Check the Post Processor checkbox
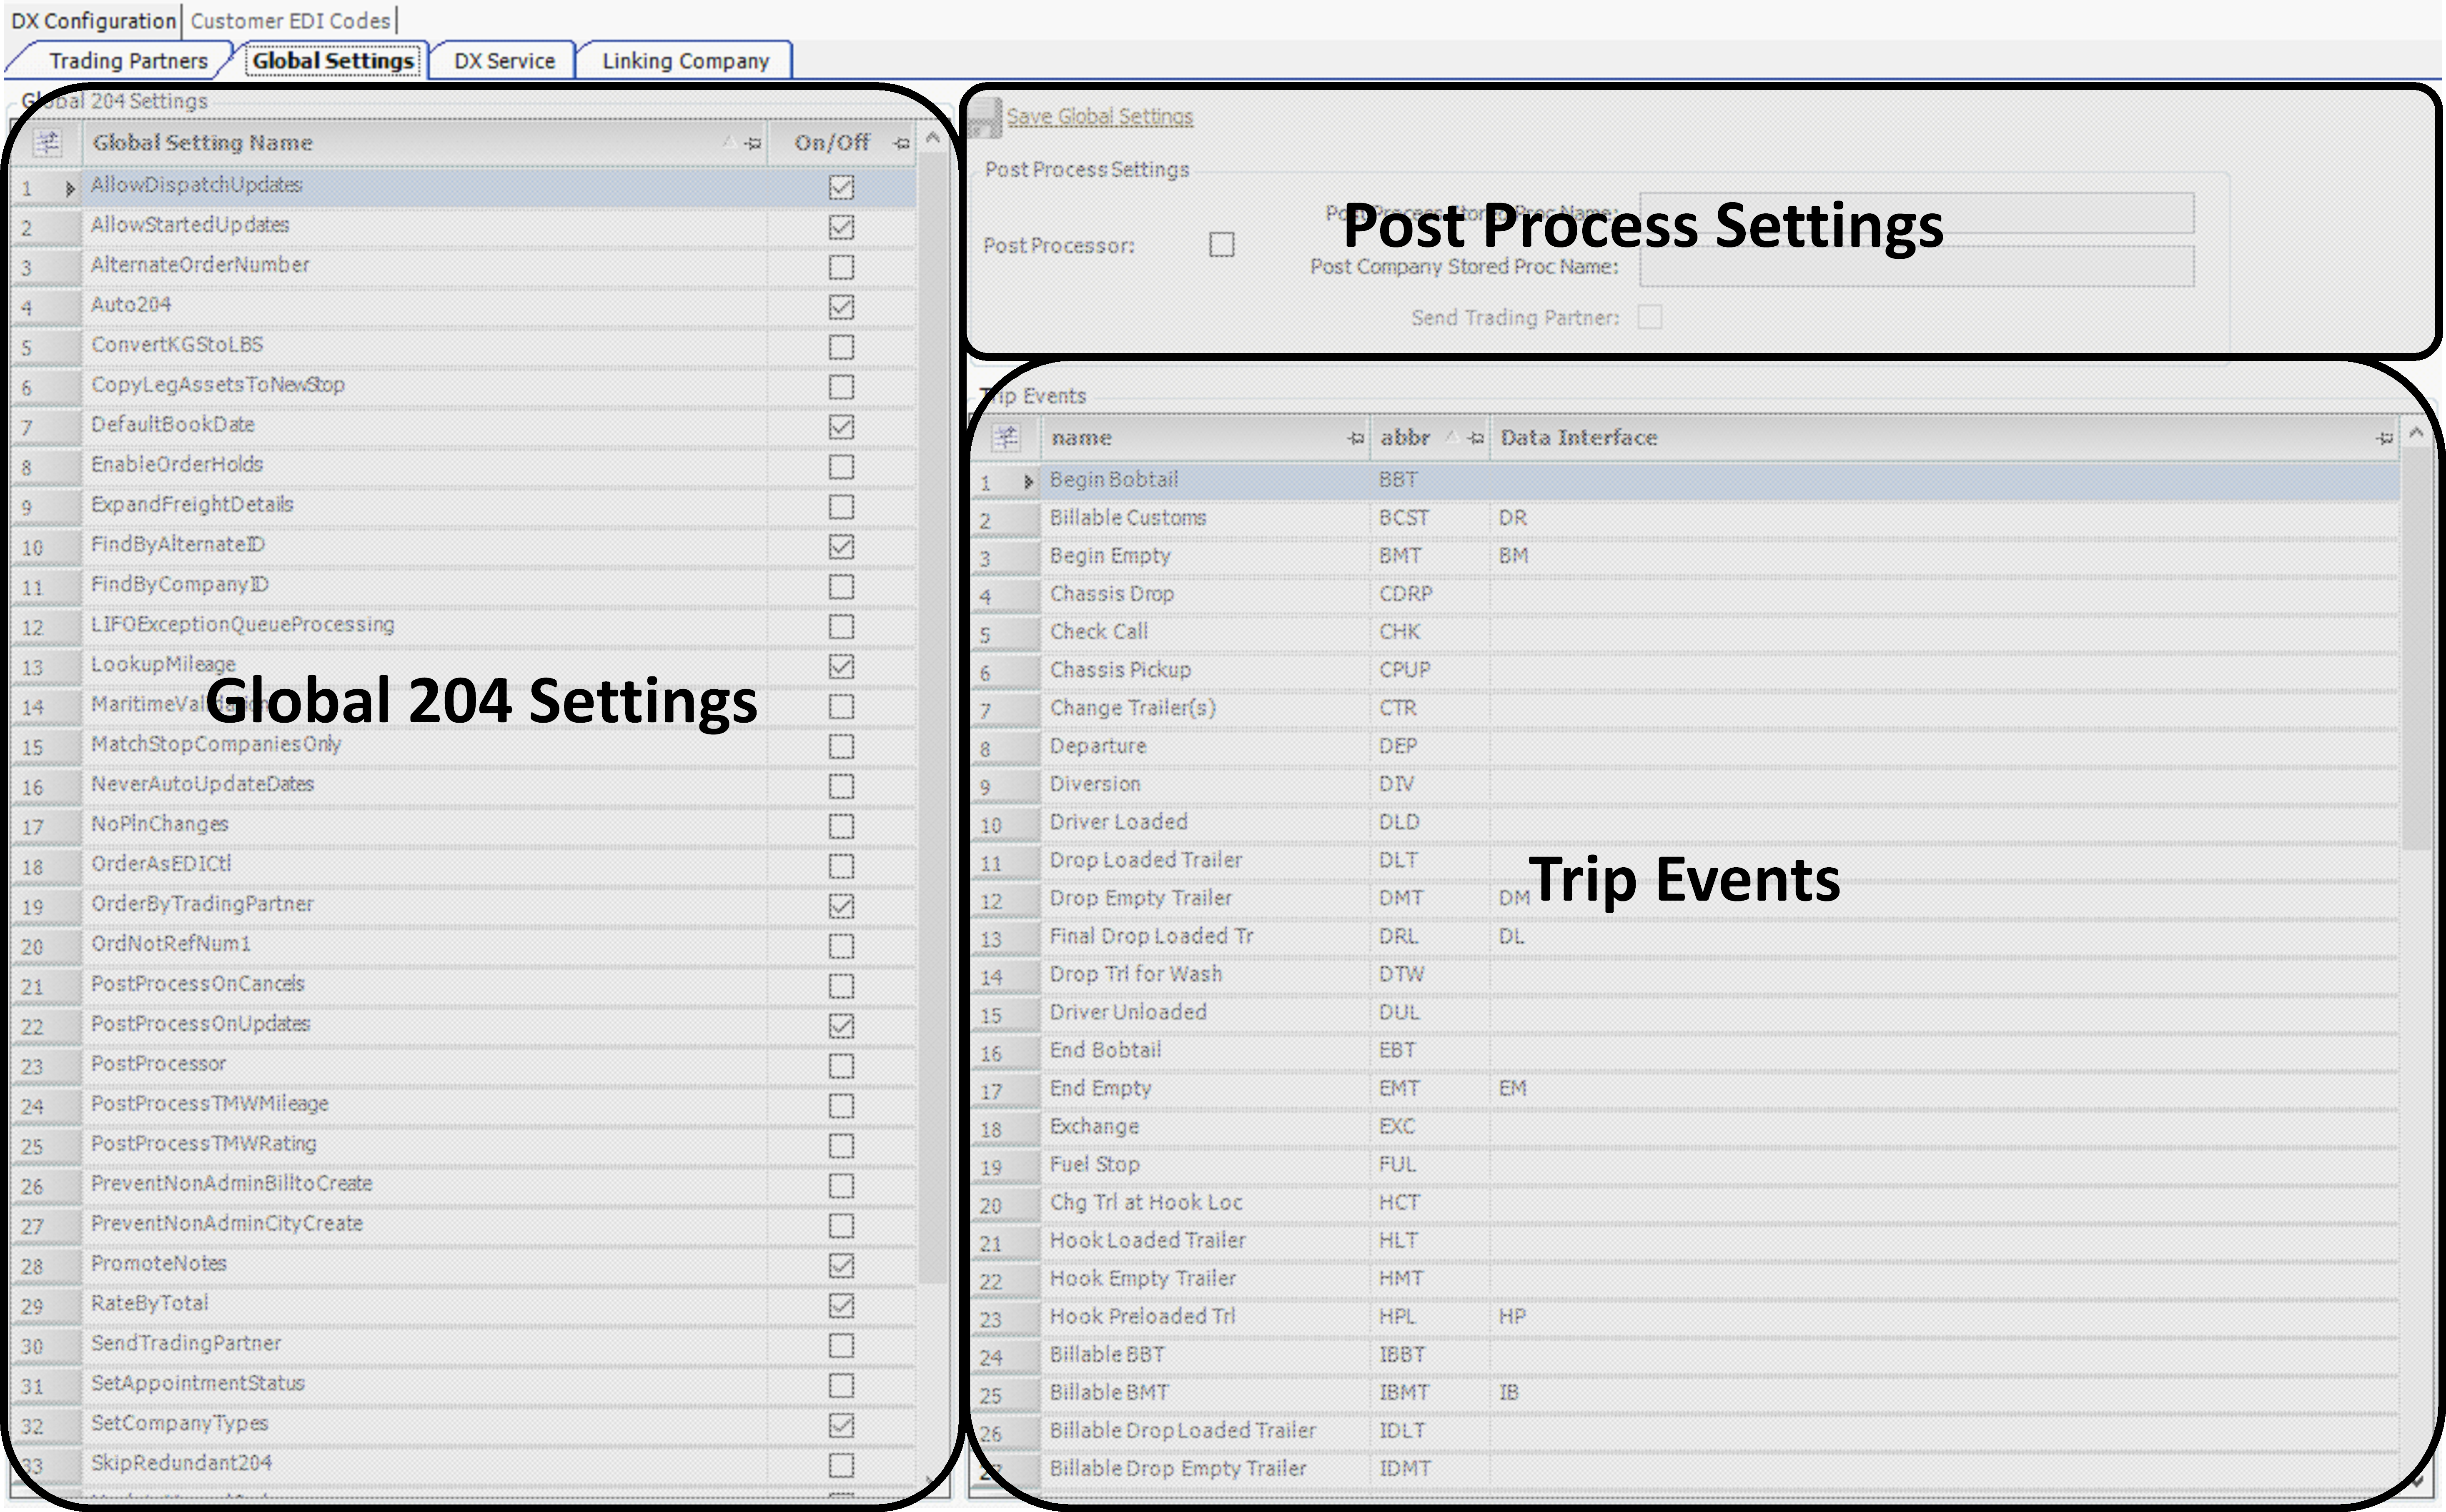 coord(1222,245)
